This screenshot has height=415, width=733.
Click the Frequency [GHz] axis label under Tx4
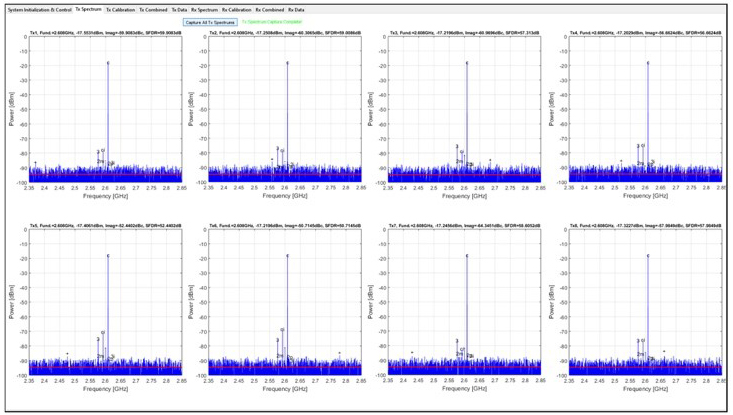click(x=645, y=196)
